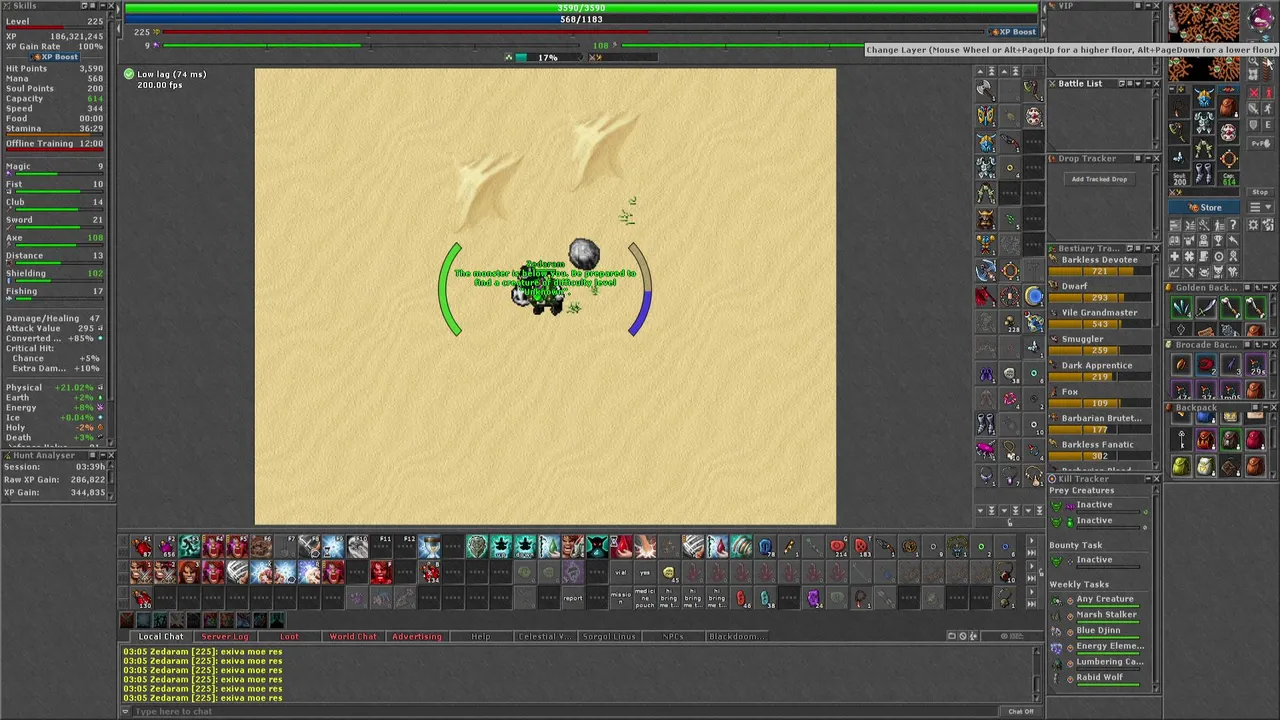Click the trophy icon in control buttons
Screen dimensions: 1280x720
[x=1218, y=243]
